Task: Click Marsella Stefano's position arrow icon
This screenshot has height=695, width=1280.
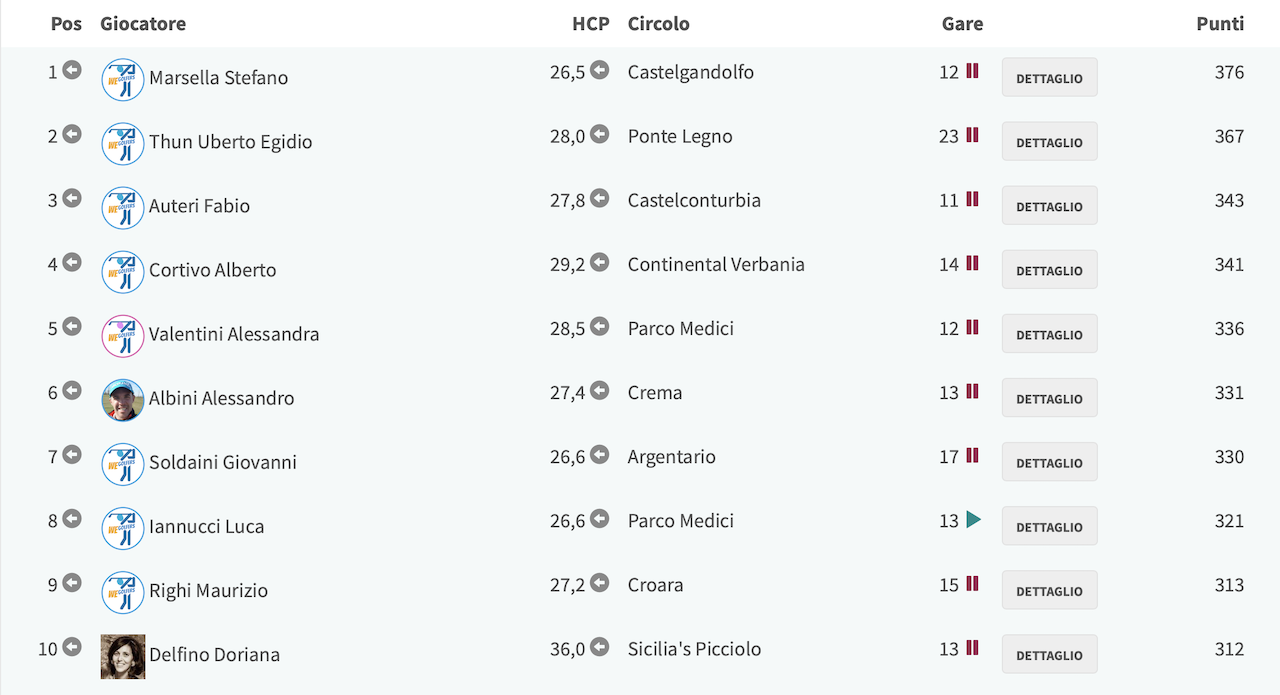Action: (x=72, y=70)
